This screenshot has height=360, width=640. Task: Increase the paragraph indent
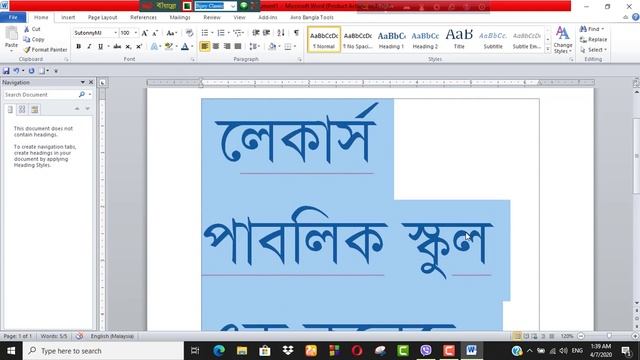(x=267, y=33)
